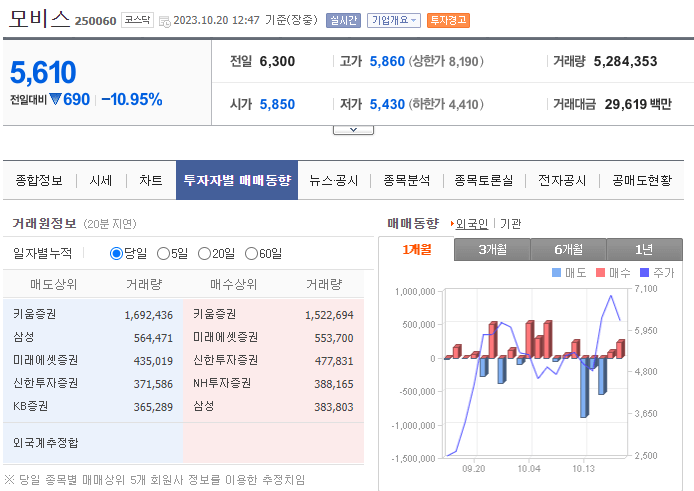The width and height of the screenshot is (694, 491).
Task: Click the down triangle price change icon
Action: (55, 99)
